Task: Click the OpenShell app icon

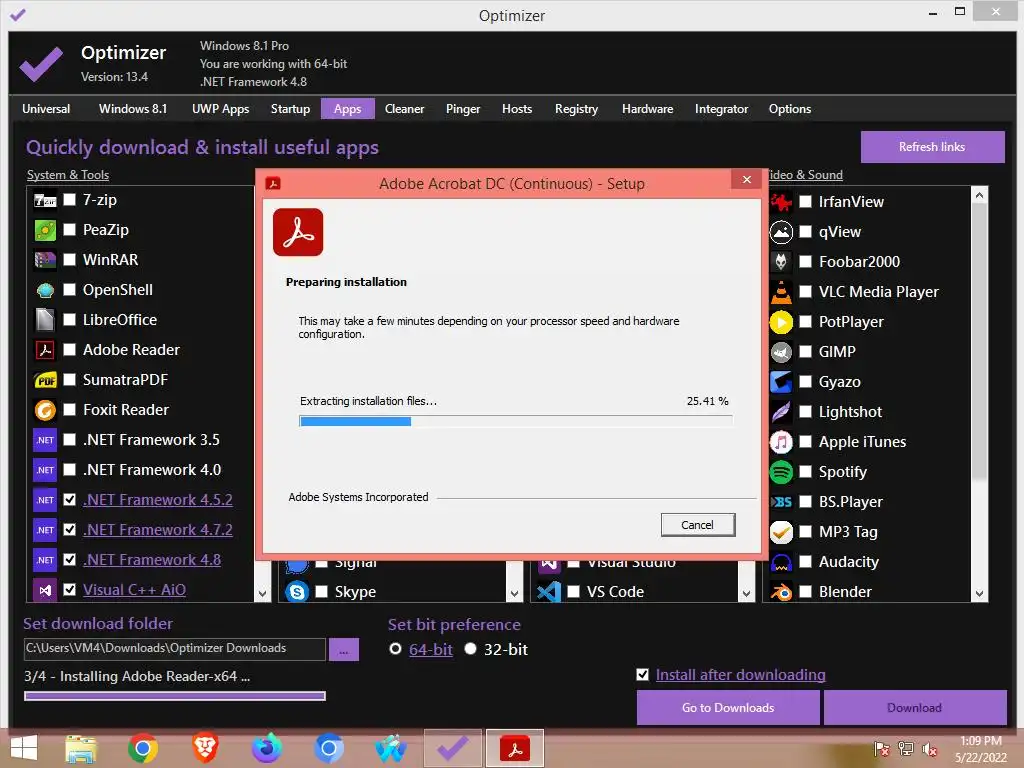Action: (x=45, y=290)
